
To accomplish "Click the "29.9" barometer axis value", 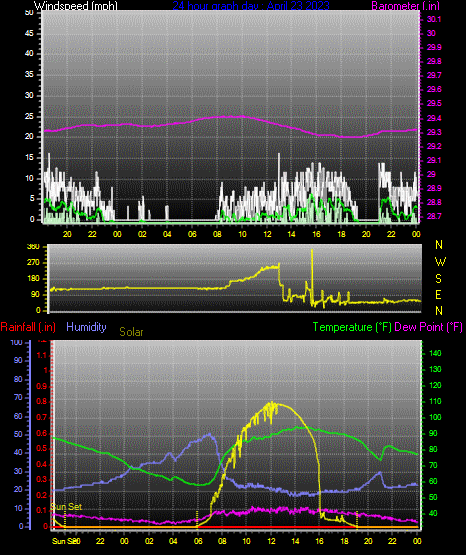I will click(x=434, y=47).
